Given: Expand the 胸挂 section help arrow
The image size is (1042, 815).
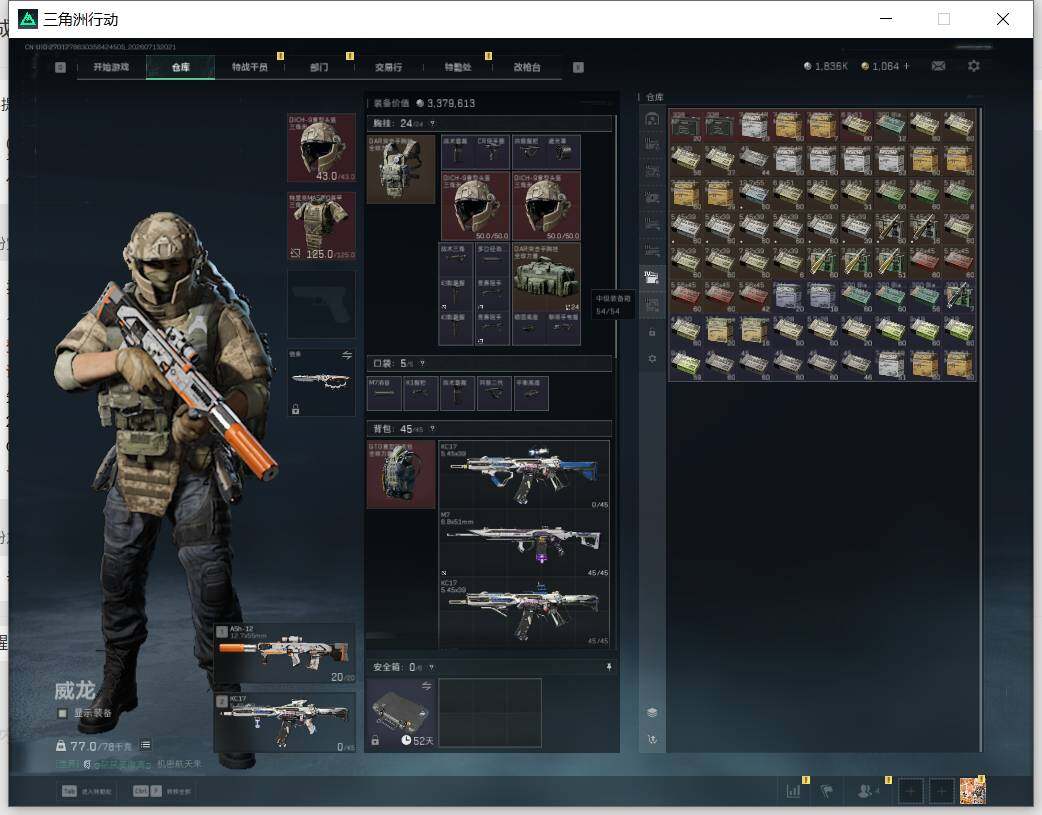Looking at the screenshot, I should coord(432,124).
